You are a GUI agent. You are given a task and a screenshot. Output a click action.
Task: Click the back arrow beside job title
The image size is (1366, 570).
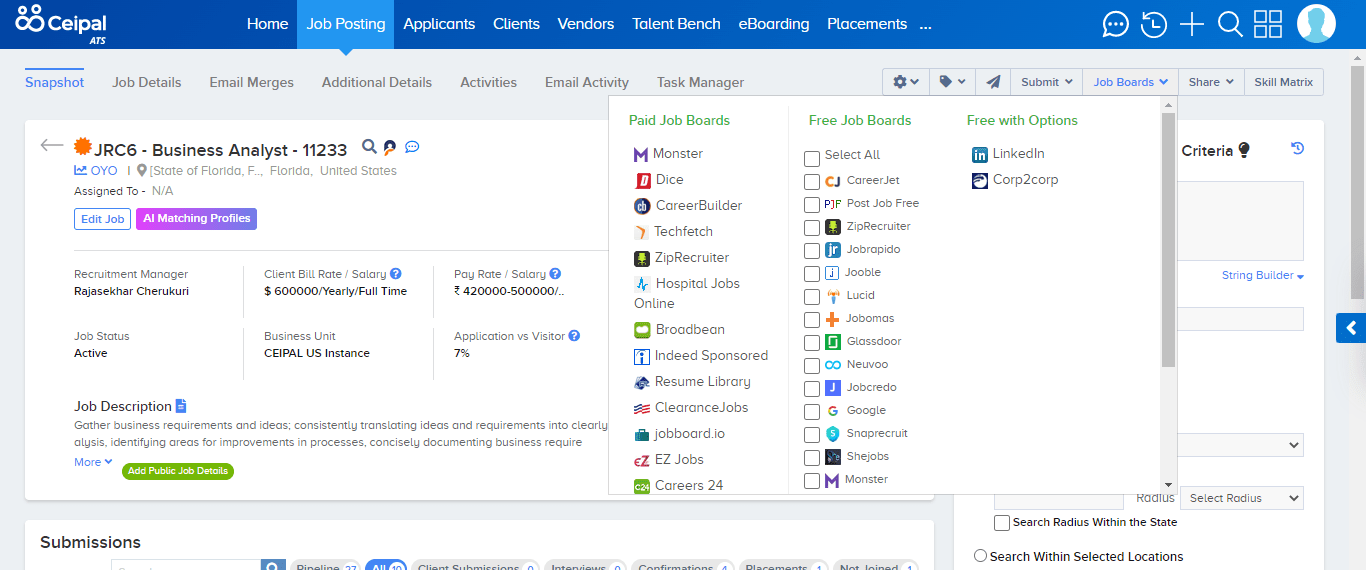pyautogui.click(x=52, y=146)
